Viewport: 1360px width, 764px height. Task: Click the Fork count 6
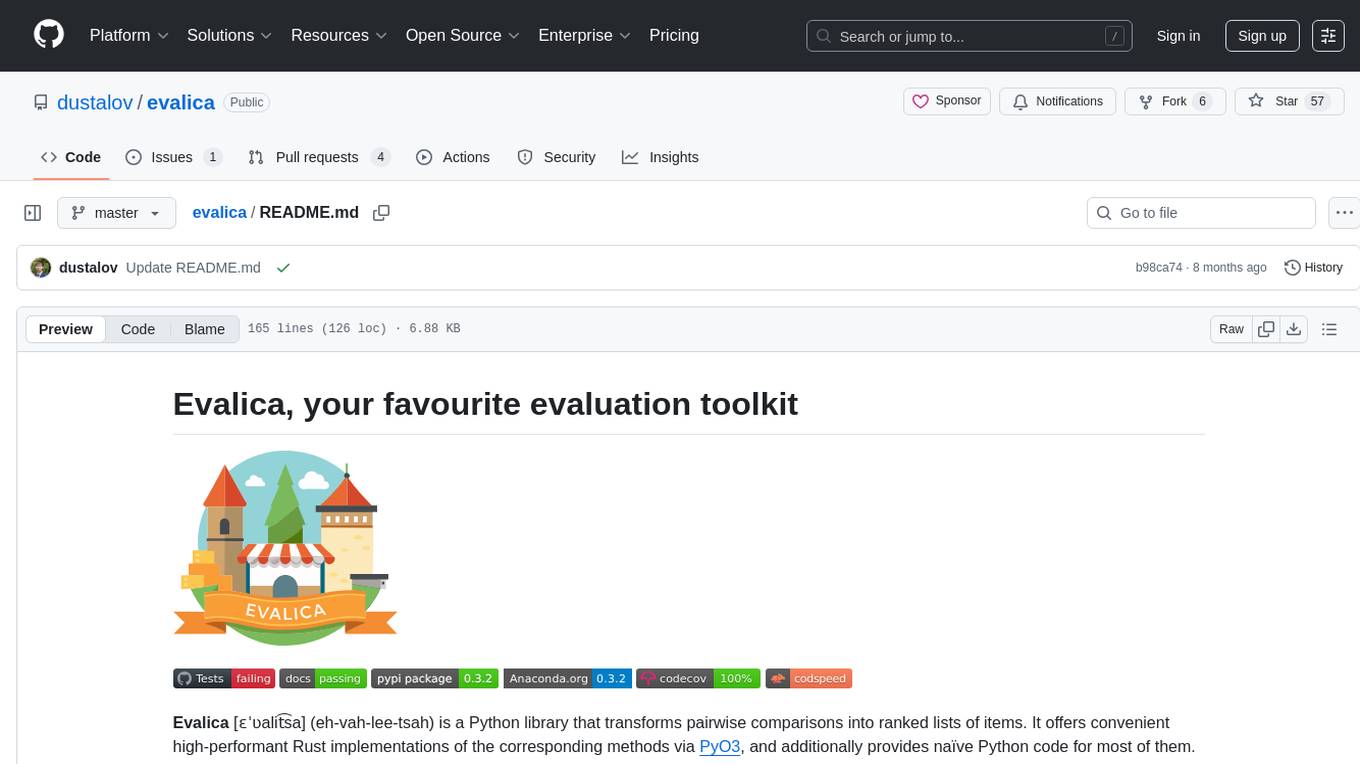point(1202,101)
